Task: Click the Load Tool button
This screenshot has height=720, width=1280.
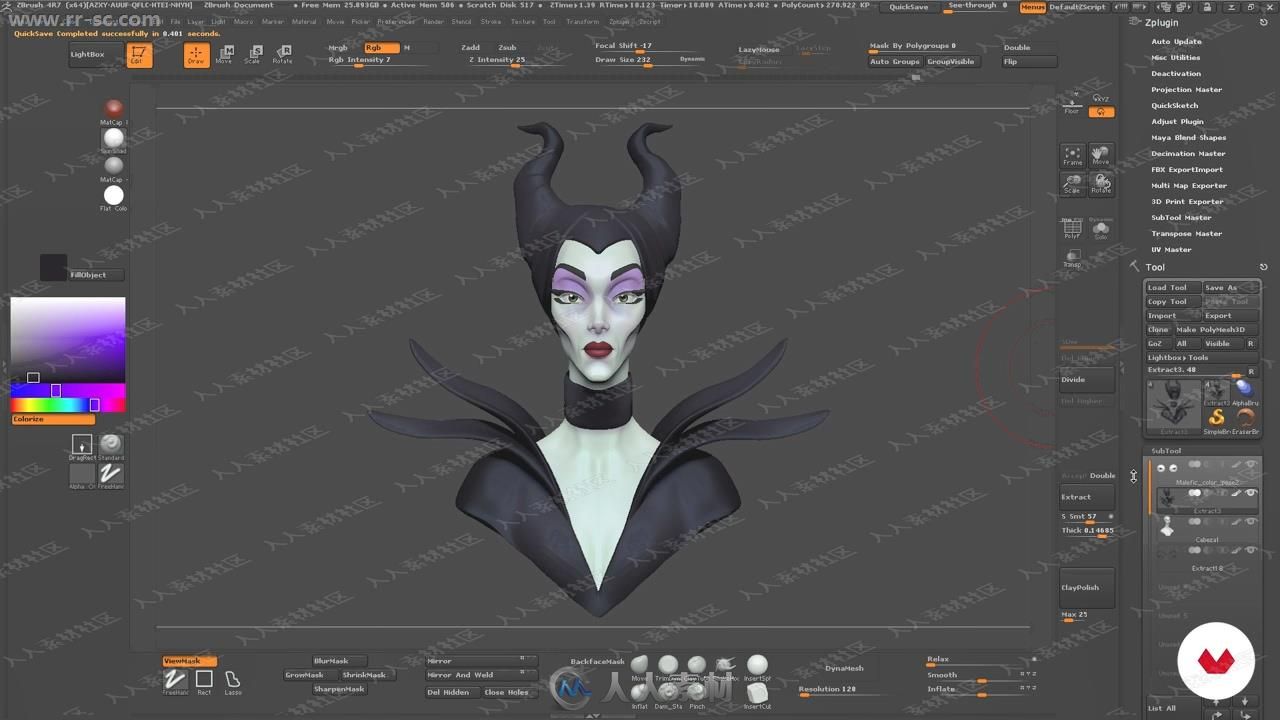Action: click(1172, 288)
